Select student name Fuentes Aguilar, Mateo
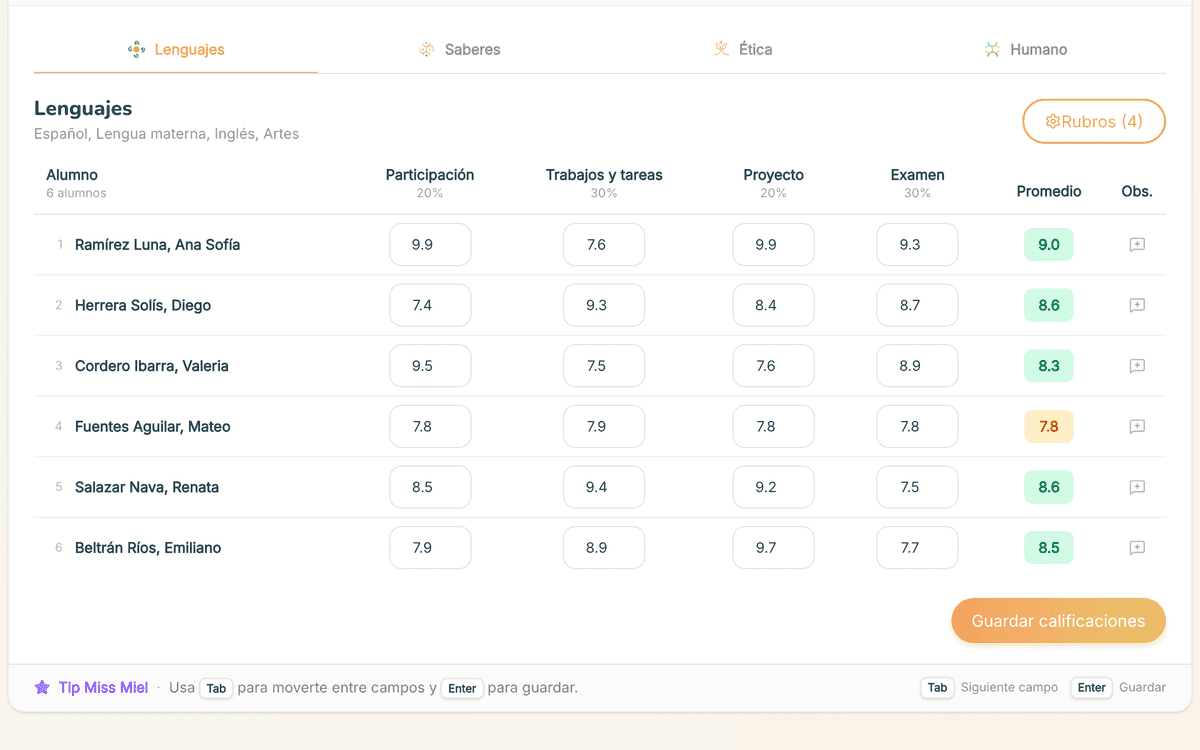Screen dimensions: 1200x750 153,427
